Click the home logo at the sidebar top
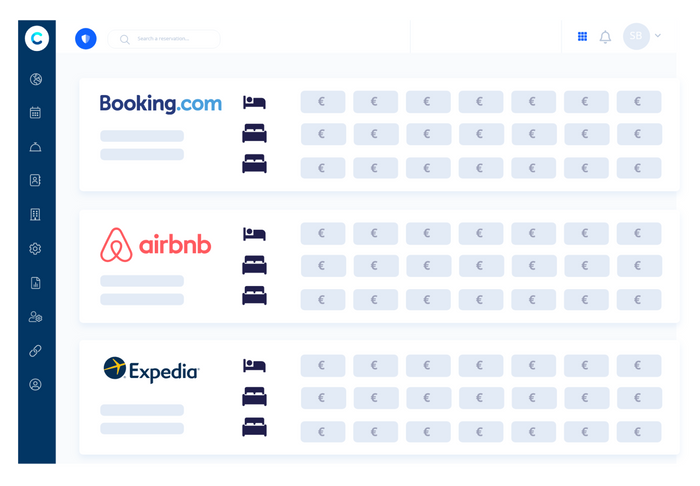Viewport: 700px width, 486px height. 37,38
